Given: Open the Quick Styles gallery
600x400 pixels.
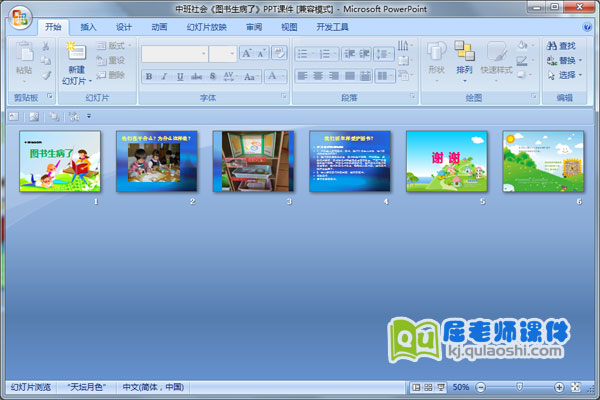Looking at the screenshot, I should tap(496, 61).
